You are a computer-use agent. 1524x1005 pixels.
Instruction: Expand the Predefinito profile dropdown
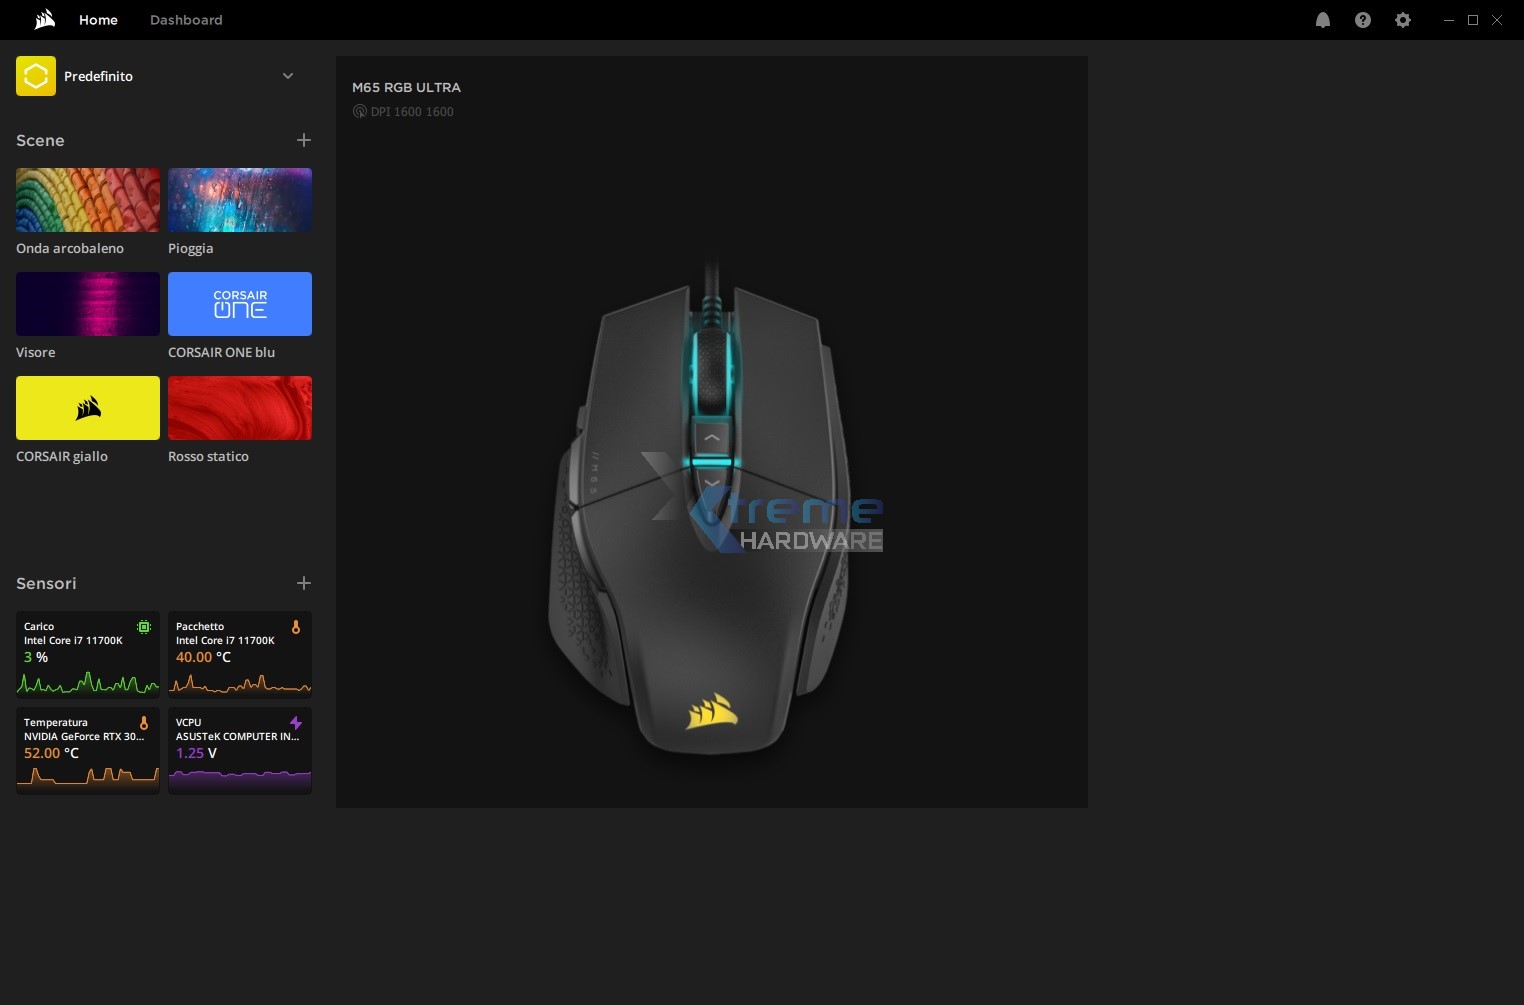pos(288,76)
